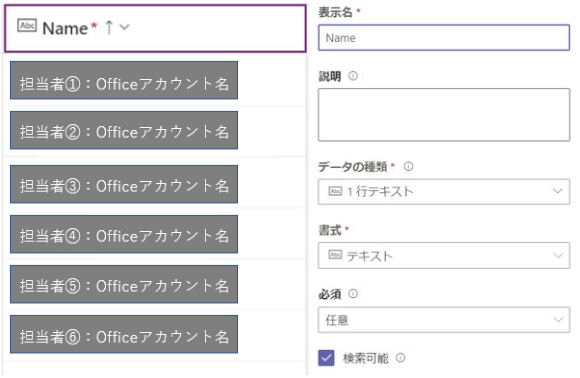Click the Abc icon in the 1行テキスト field
The width and height of the screenshot is (580, 378).
(335, 191)
